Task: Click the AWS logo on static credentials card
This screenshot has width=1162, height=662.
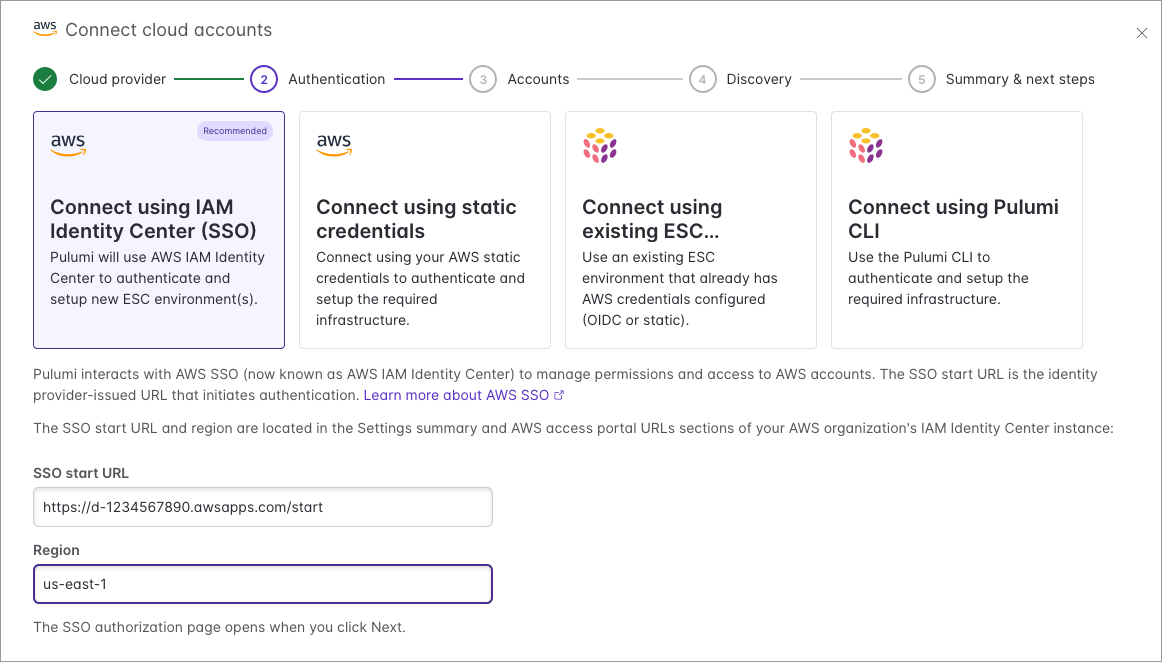Action: pos(334,145)
